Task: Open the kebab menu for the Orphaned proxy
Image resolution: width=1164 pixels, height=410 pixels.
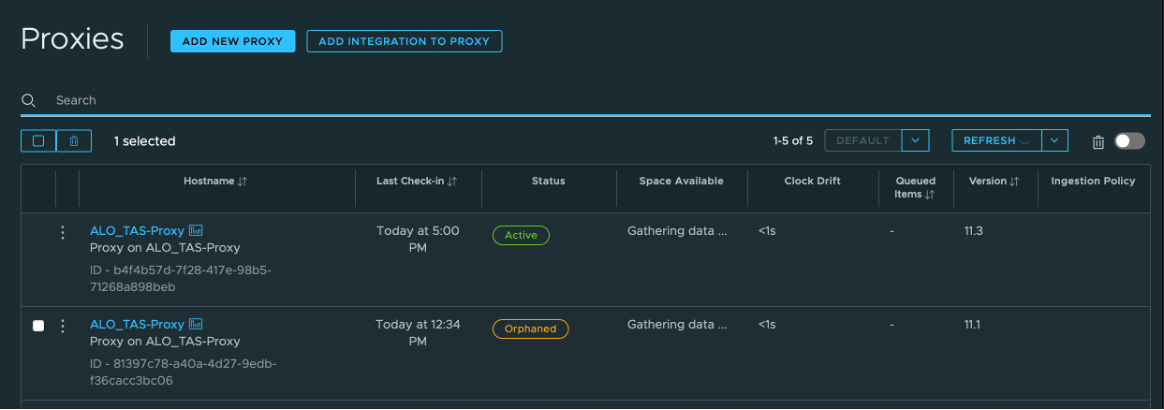Action: (x=63, y=326)
